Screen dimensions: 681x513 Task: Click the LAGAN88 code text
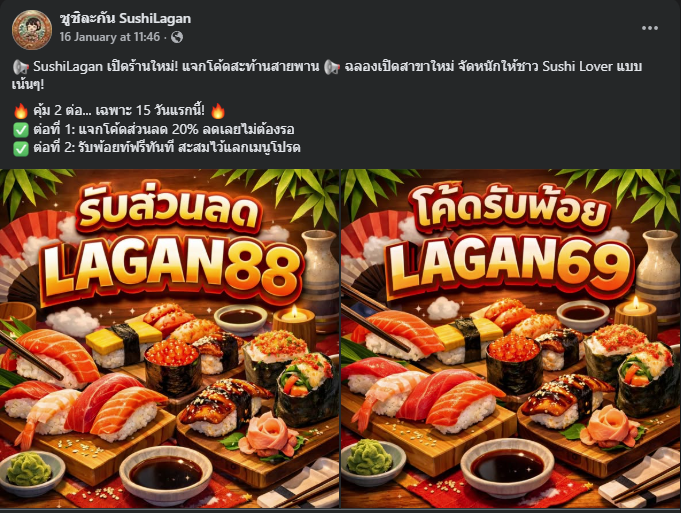(172, 269)
